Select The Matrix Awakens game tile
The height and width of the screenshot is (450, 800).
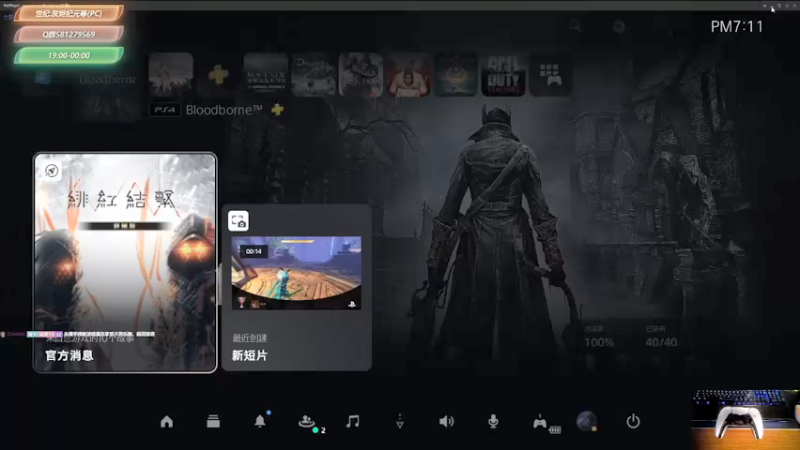point(266,75)
